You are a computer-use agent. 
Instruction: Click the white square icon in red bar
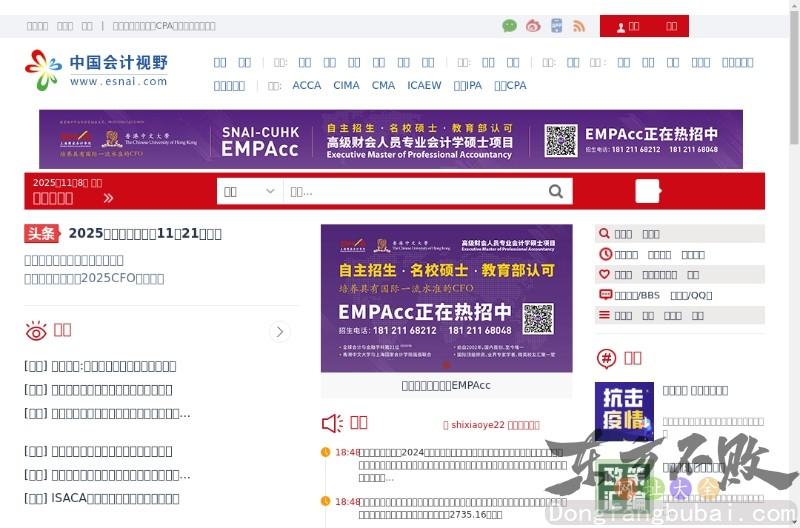(648, 191)
